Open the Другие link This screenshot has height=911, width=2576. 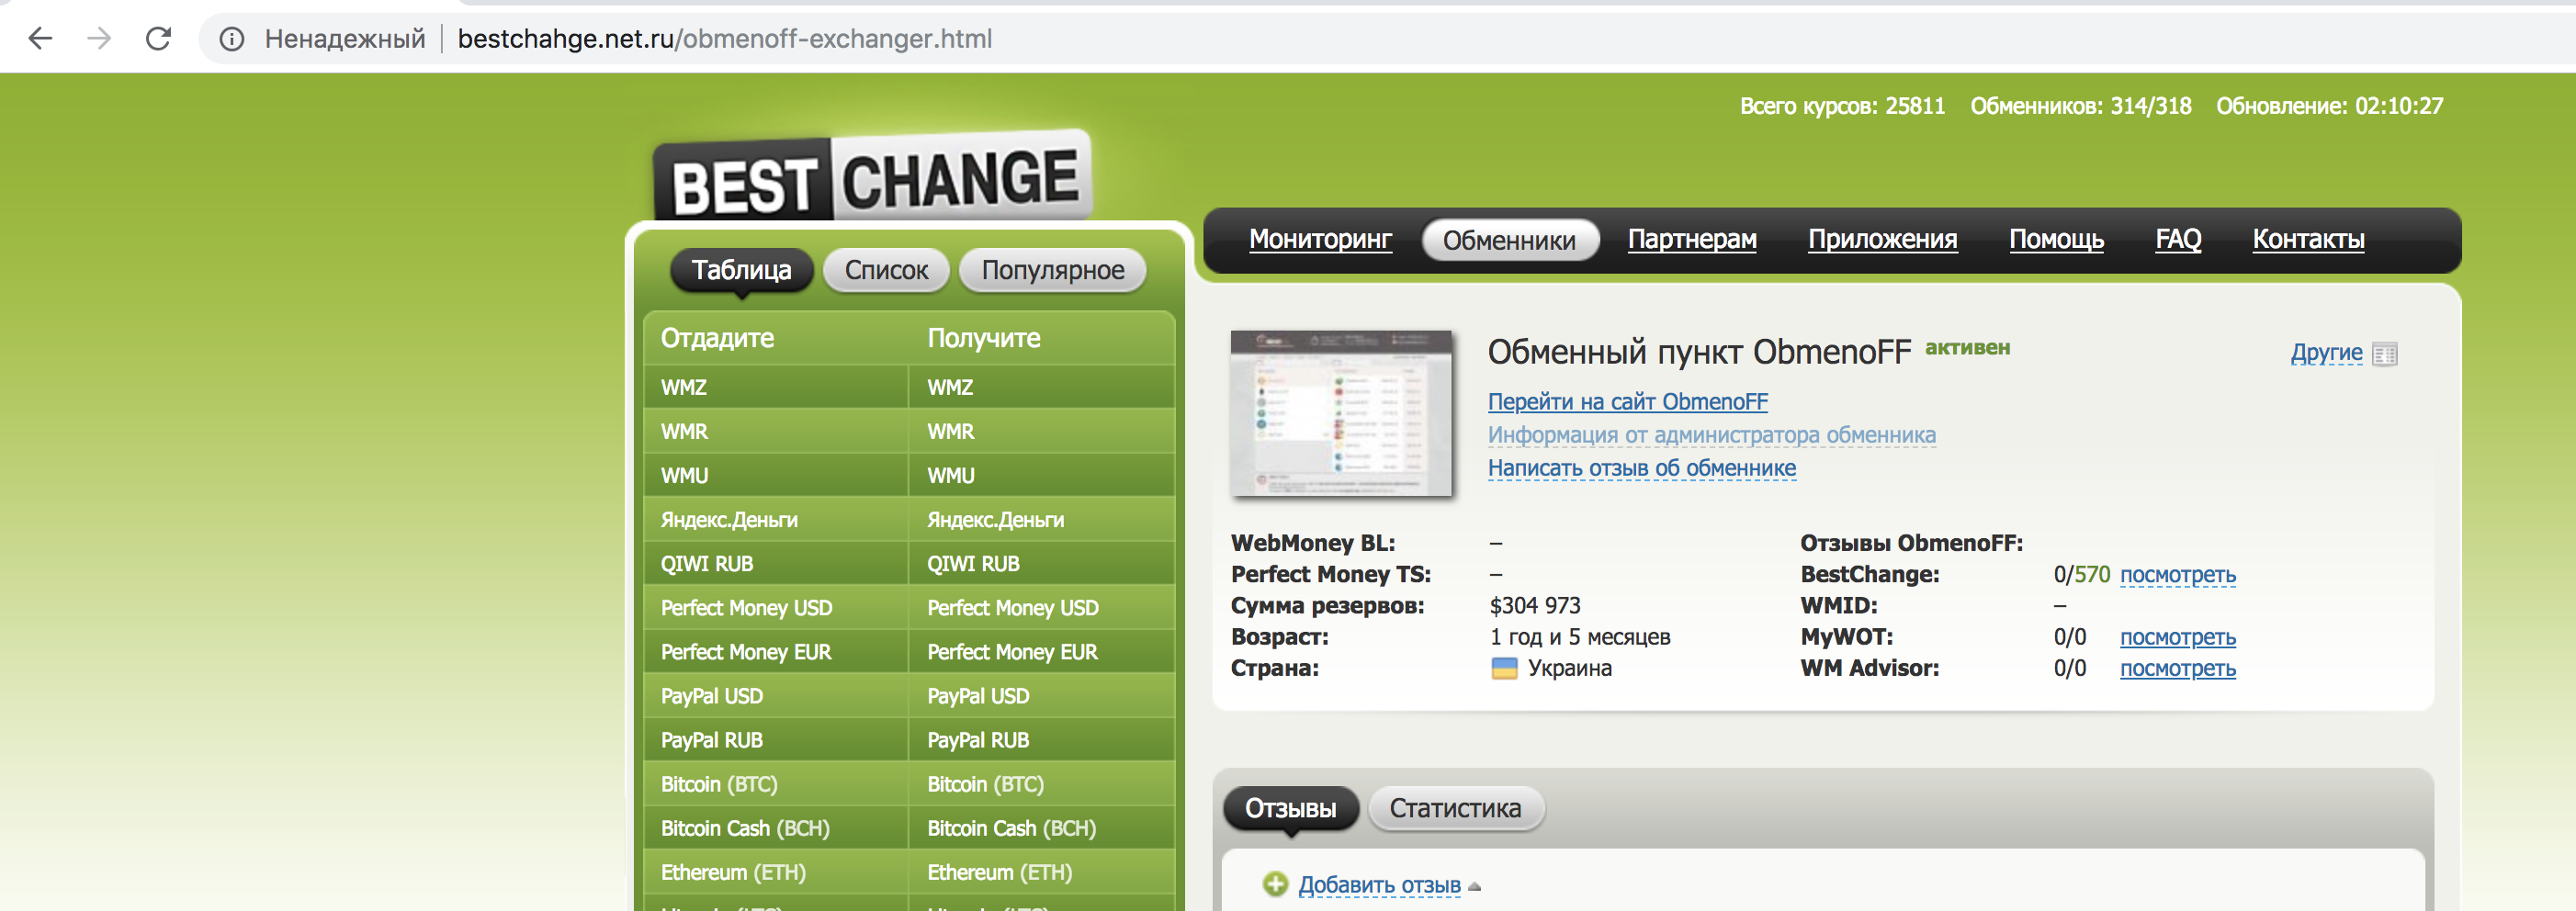point(2326,353)
